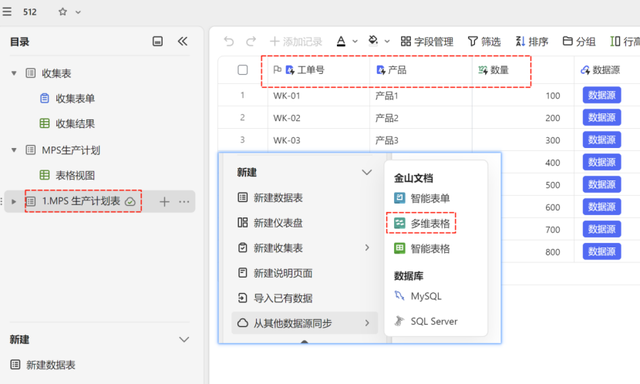Screen dimensions: 640x384
Task: Open the three-dots menu on 1.MPS 生产计划表
Action: pos(184,202)
